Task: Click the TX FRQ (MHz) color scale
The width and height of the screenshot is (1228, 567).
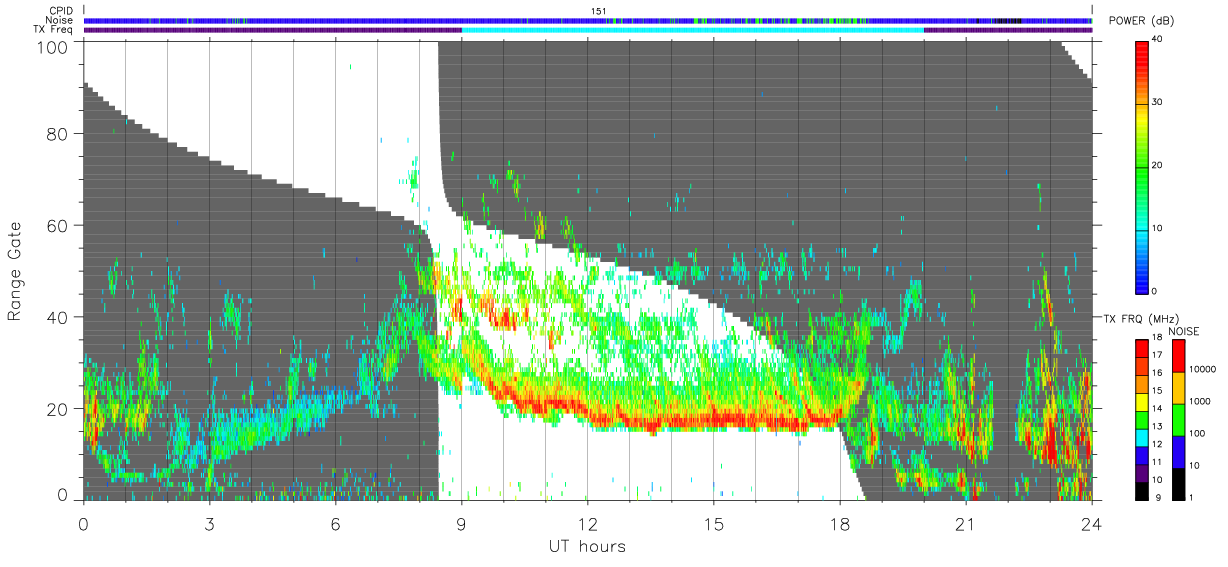Action: pyautogui.click(x=1142, y=419)
